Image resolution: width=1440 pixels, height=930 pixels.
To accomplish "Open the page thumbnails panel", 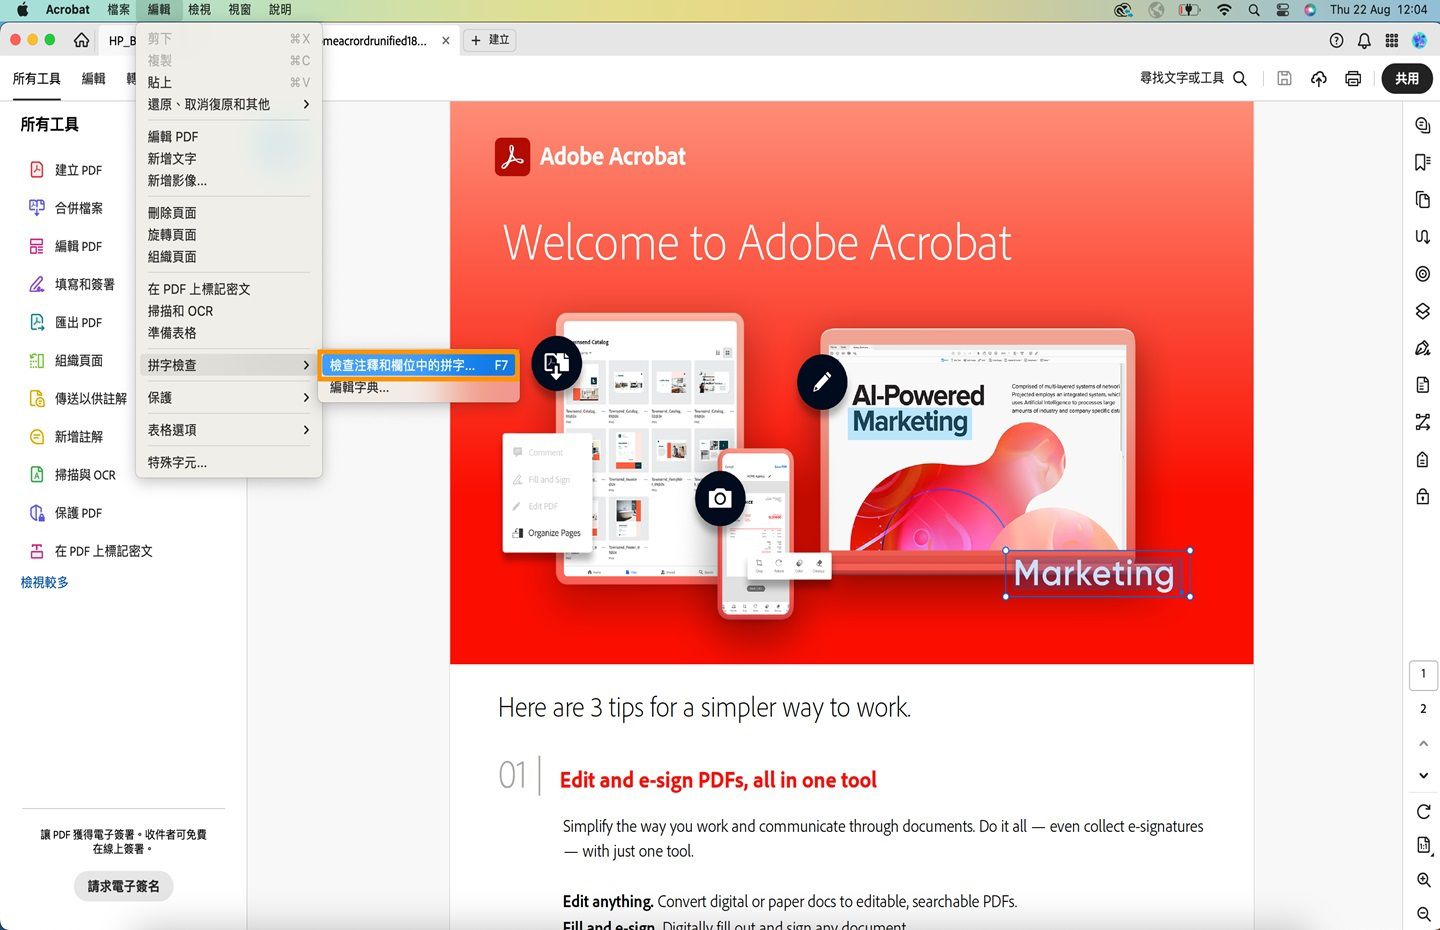I will point(1422,199).
